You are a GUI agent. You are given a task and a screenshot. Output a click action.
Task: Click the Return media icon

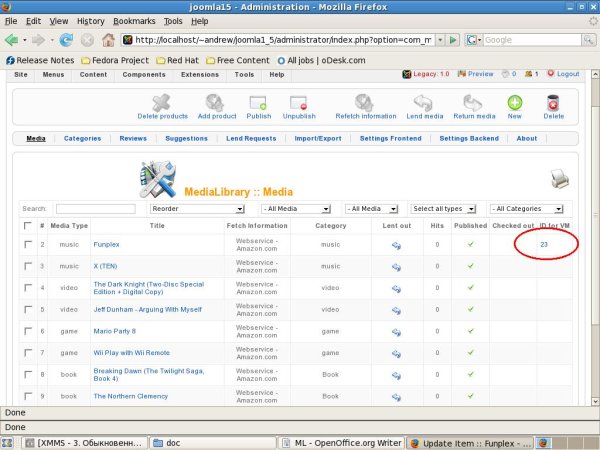(473, 103)
